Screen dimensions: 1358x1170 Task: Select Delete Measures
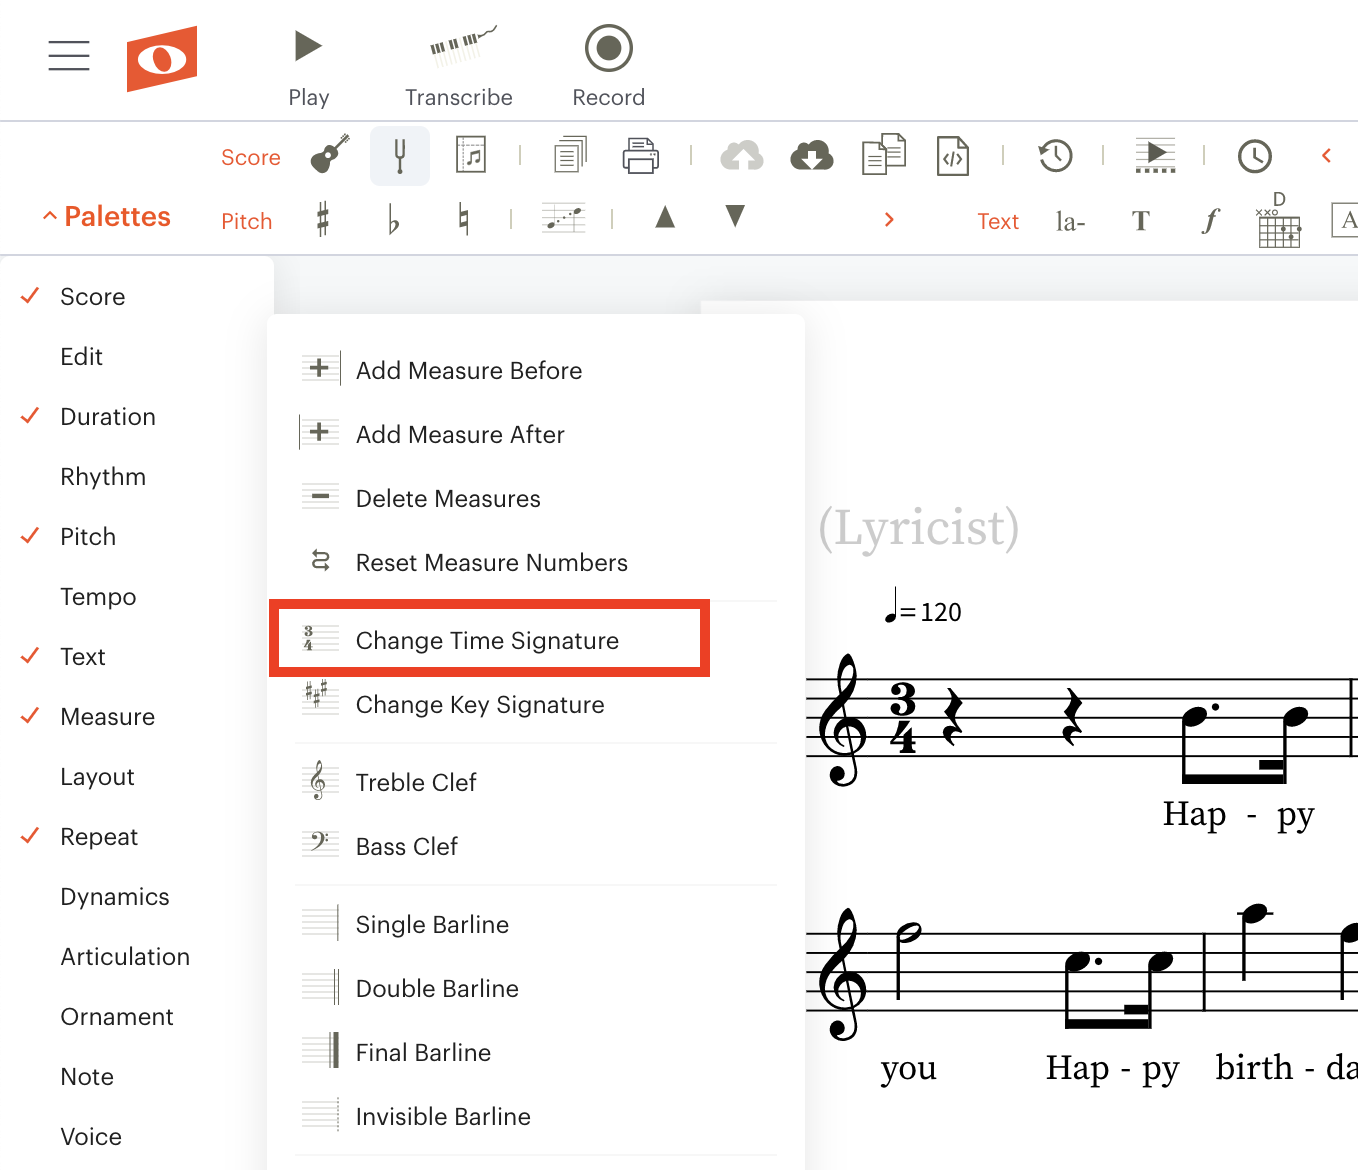[x=536, y=498]
